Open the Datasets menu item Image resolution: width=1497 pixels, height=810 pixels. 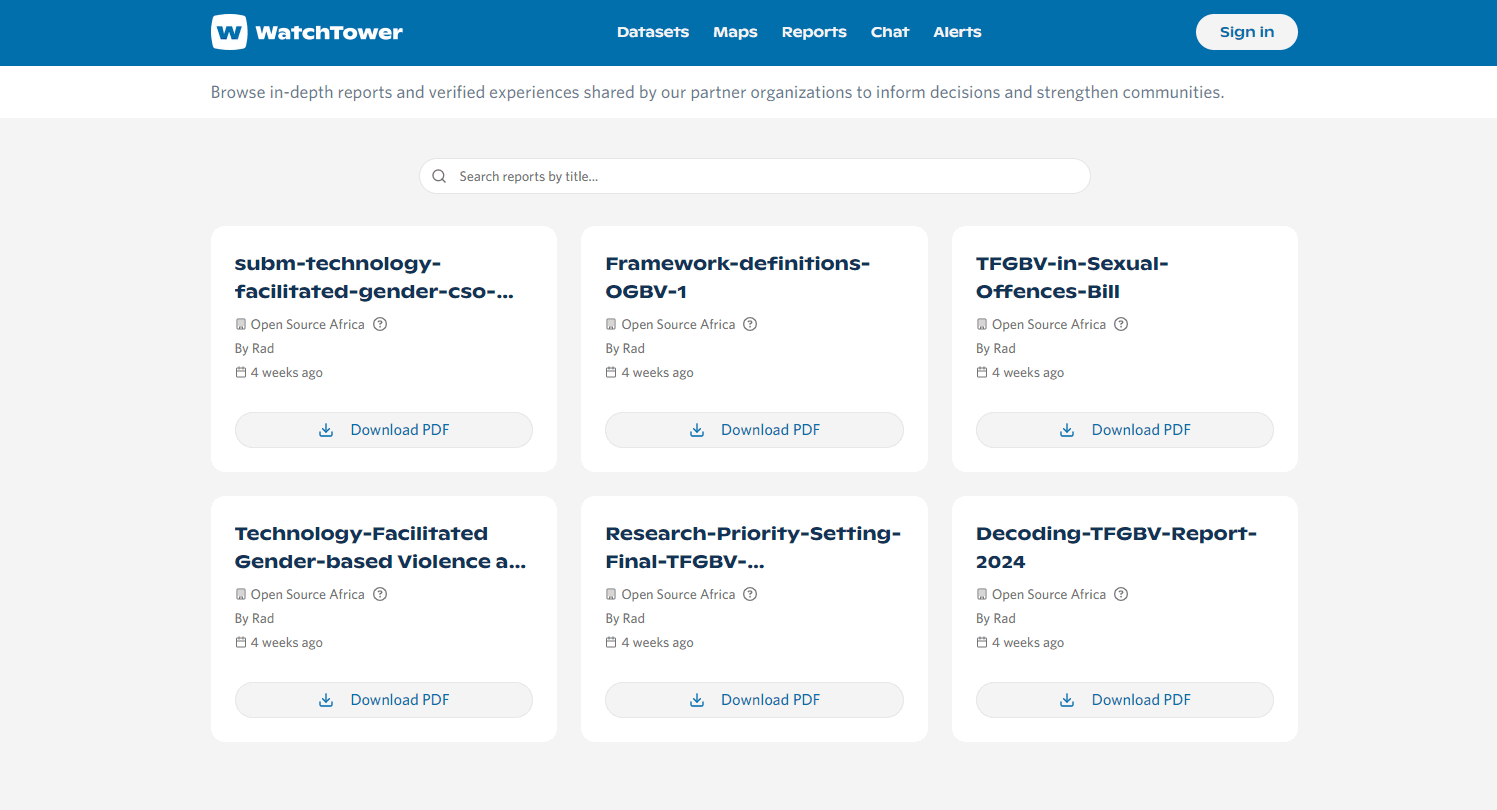(x=653, y=32)
